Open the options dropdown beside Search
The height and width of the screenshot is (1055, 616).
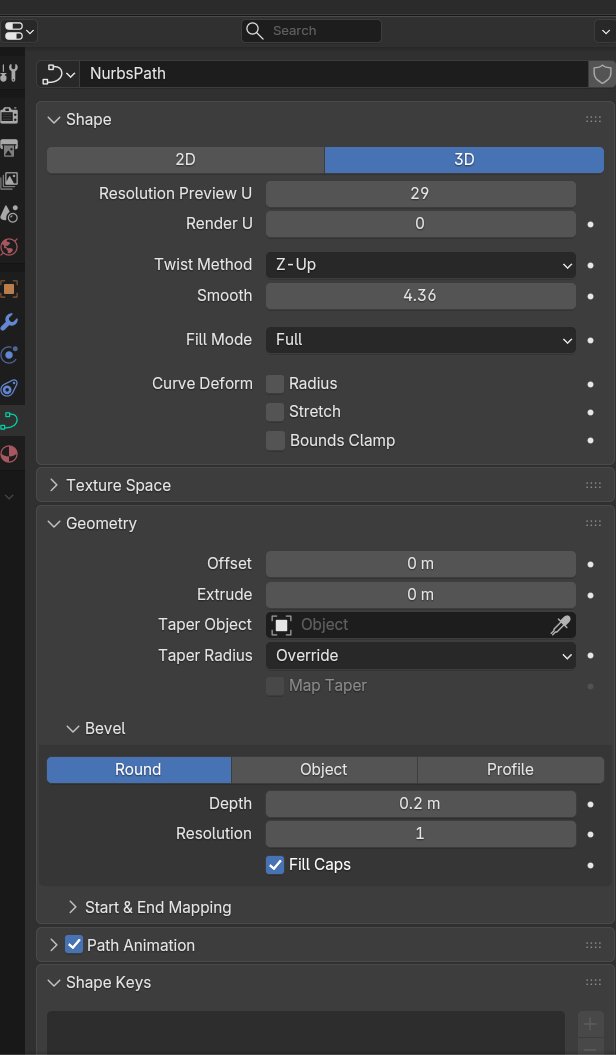(x=605, y=31)
